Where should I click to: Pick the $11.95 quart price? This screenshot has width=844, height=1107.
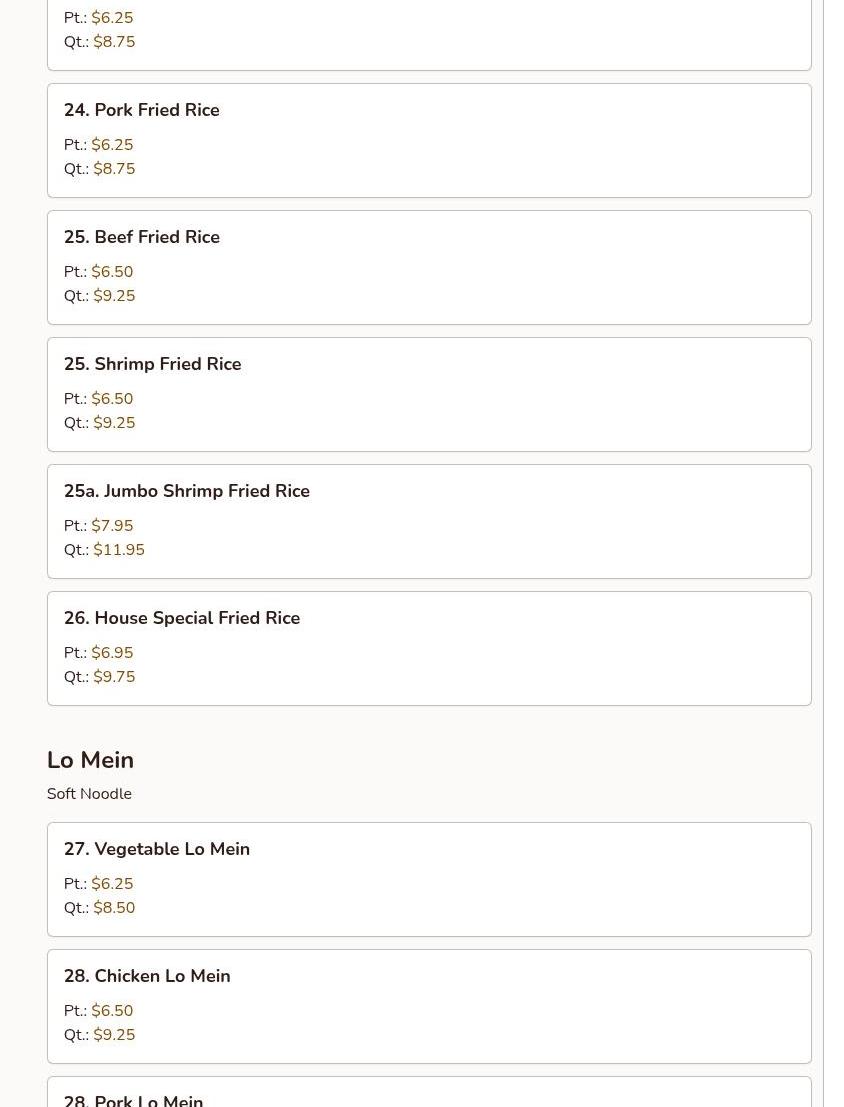point(119,550)
